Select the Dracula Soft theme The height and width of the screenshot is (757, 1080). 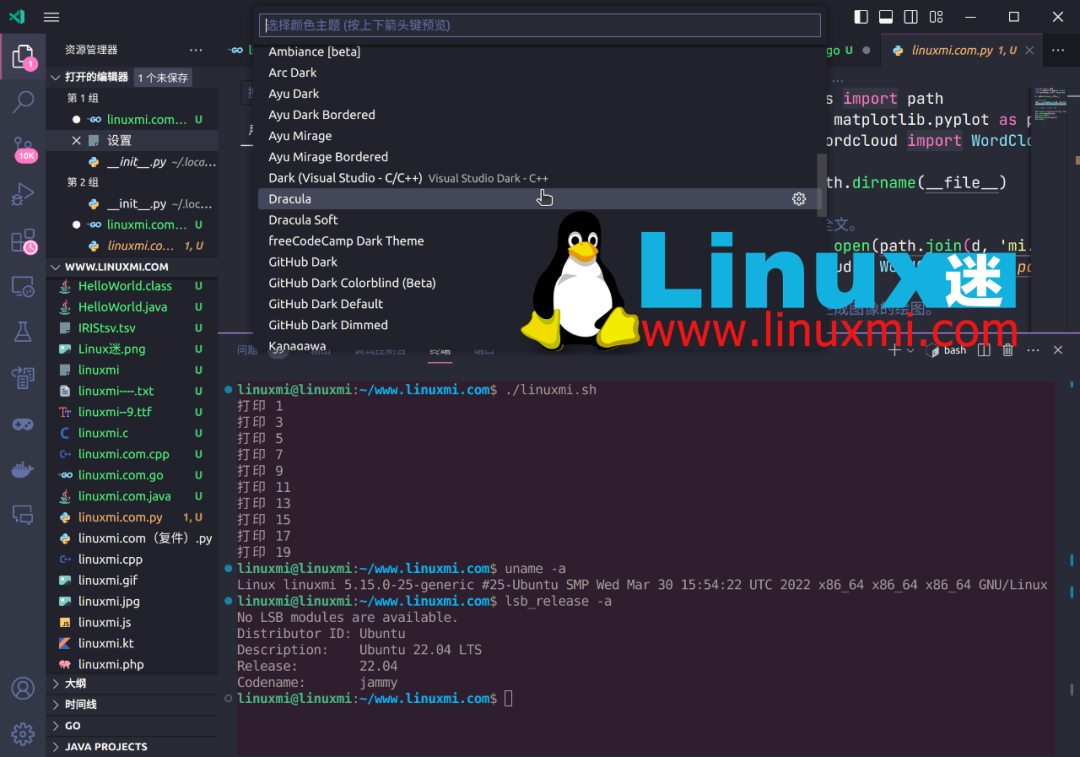coord(539,220)
